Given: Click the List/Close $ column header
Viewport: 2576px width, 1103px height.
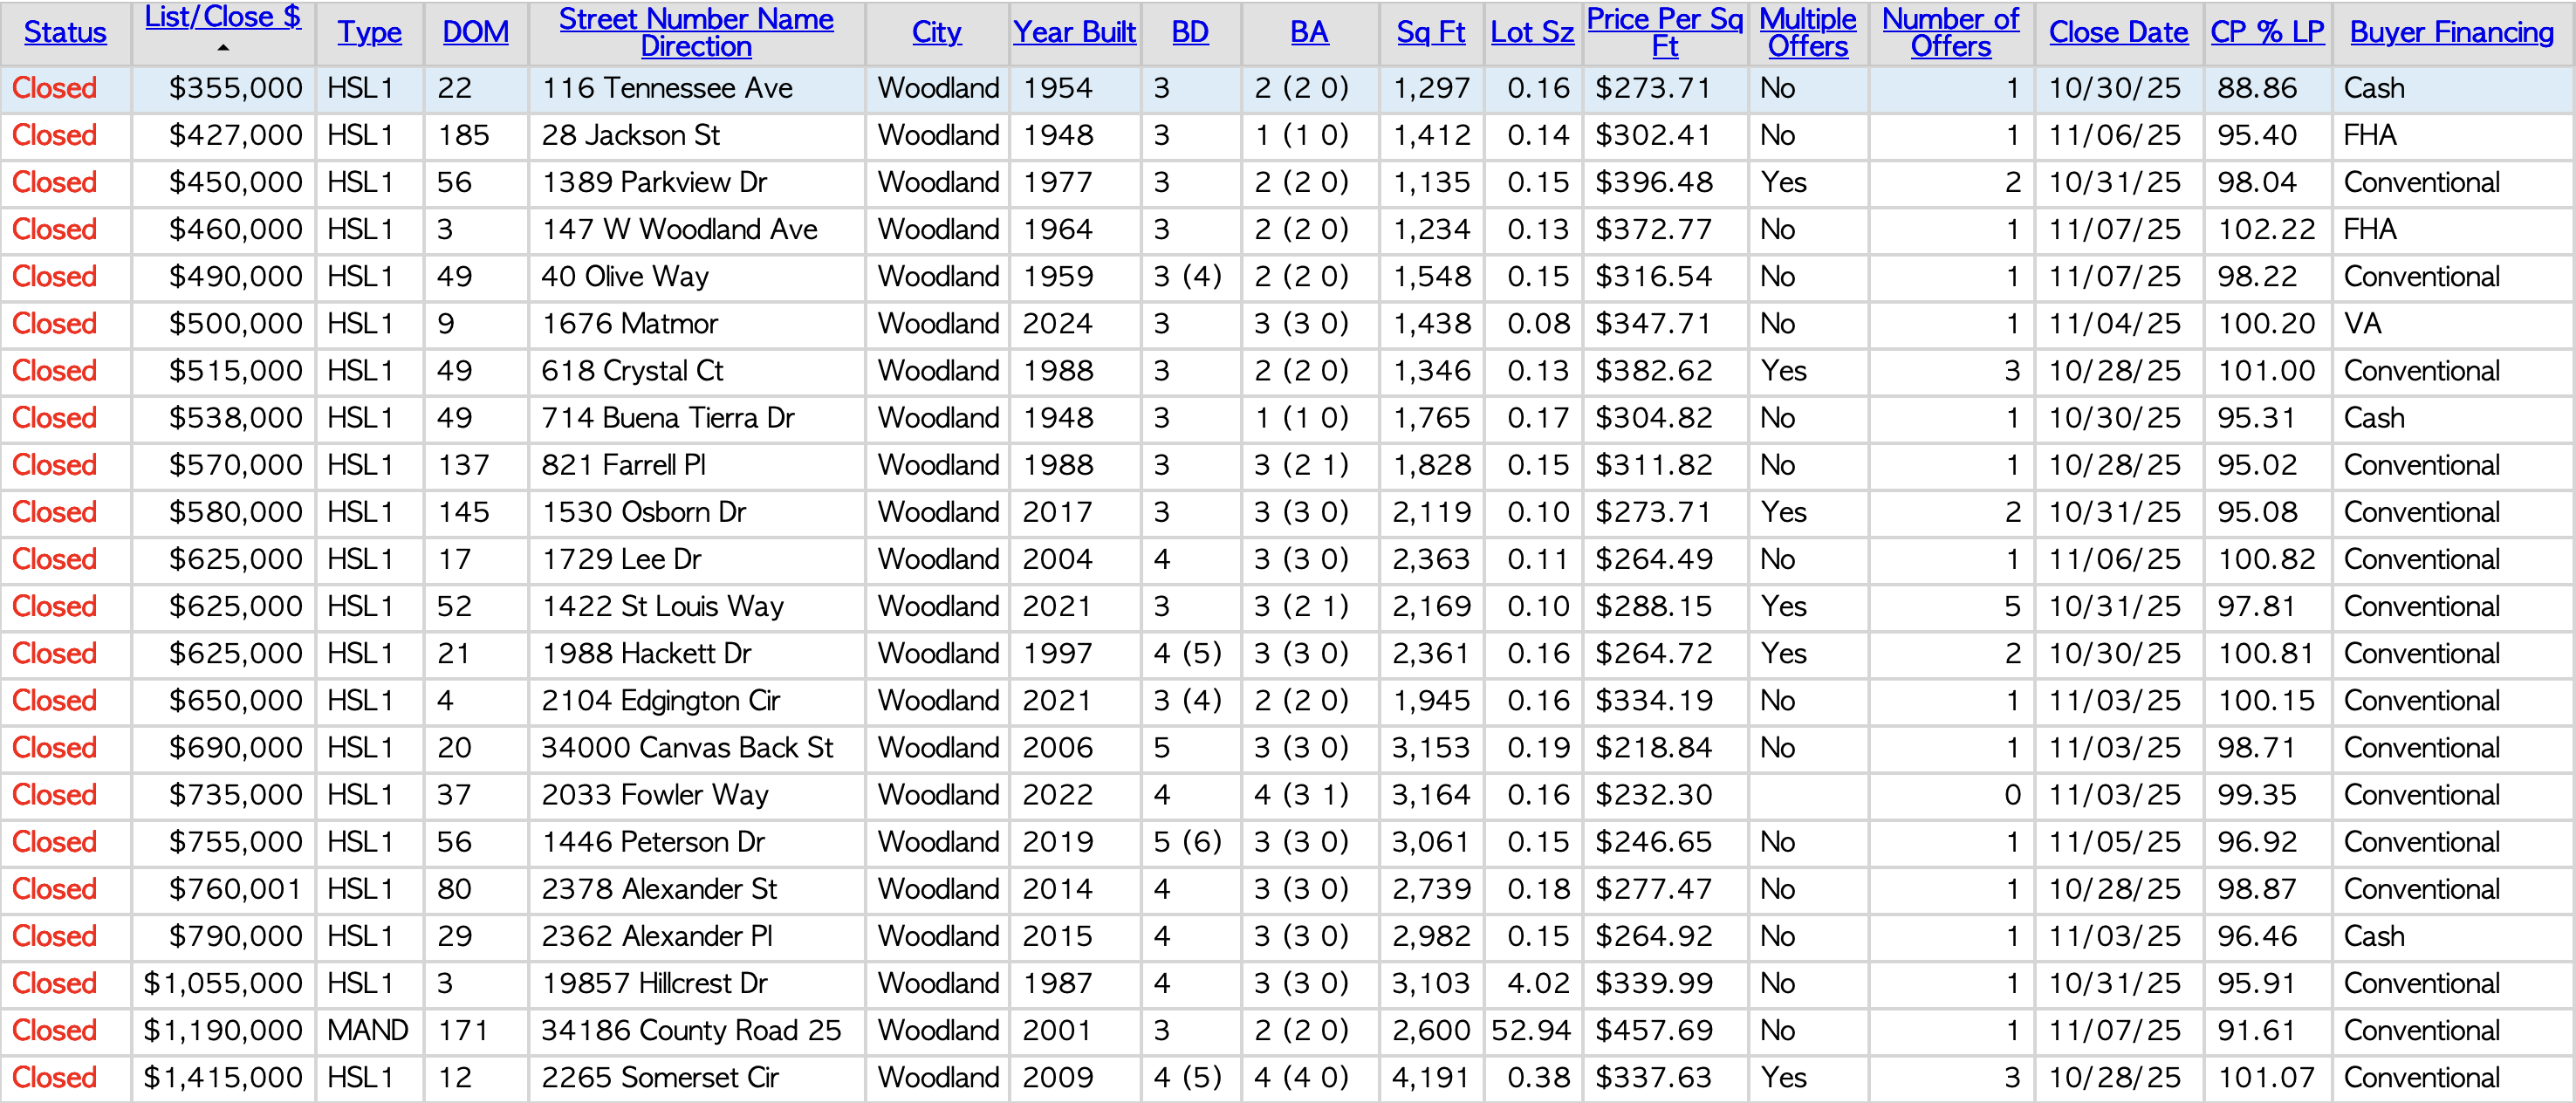Looking at the screenshot, I should pyautogui.click(x=222, y=17).
